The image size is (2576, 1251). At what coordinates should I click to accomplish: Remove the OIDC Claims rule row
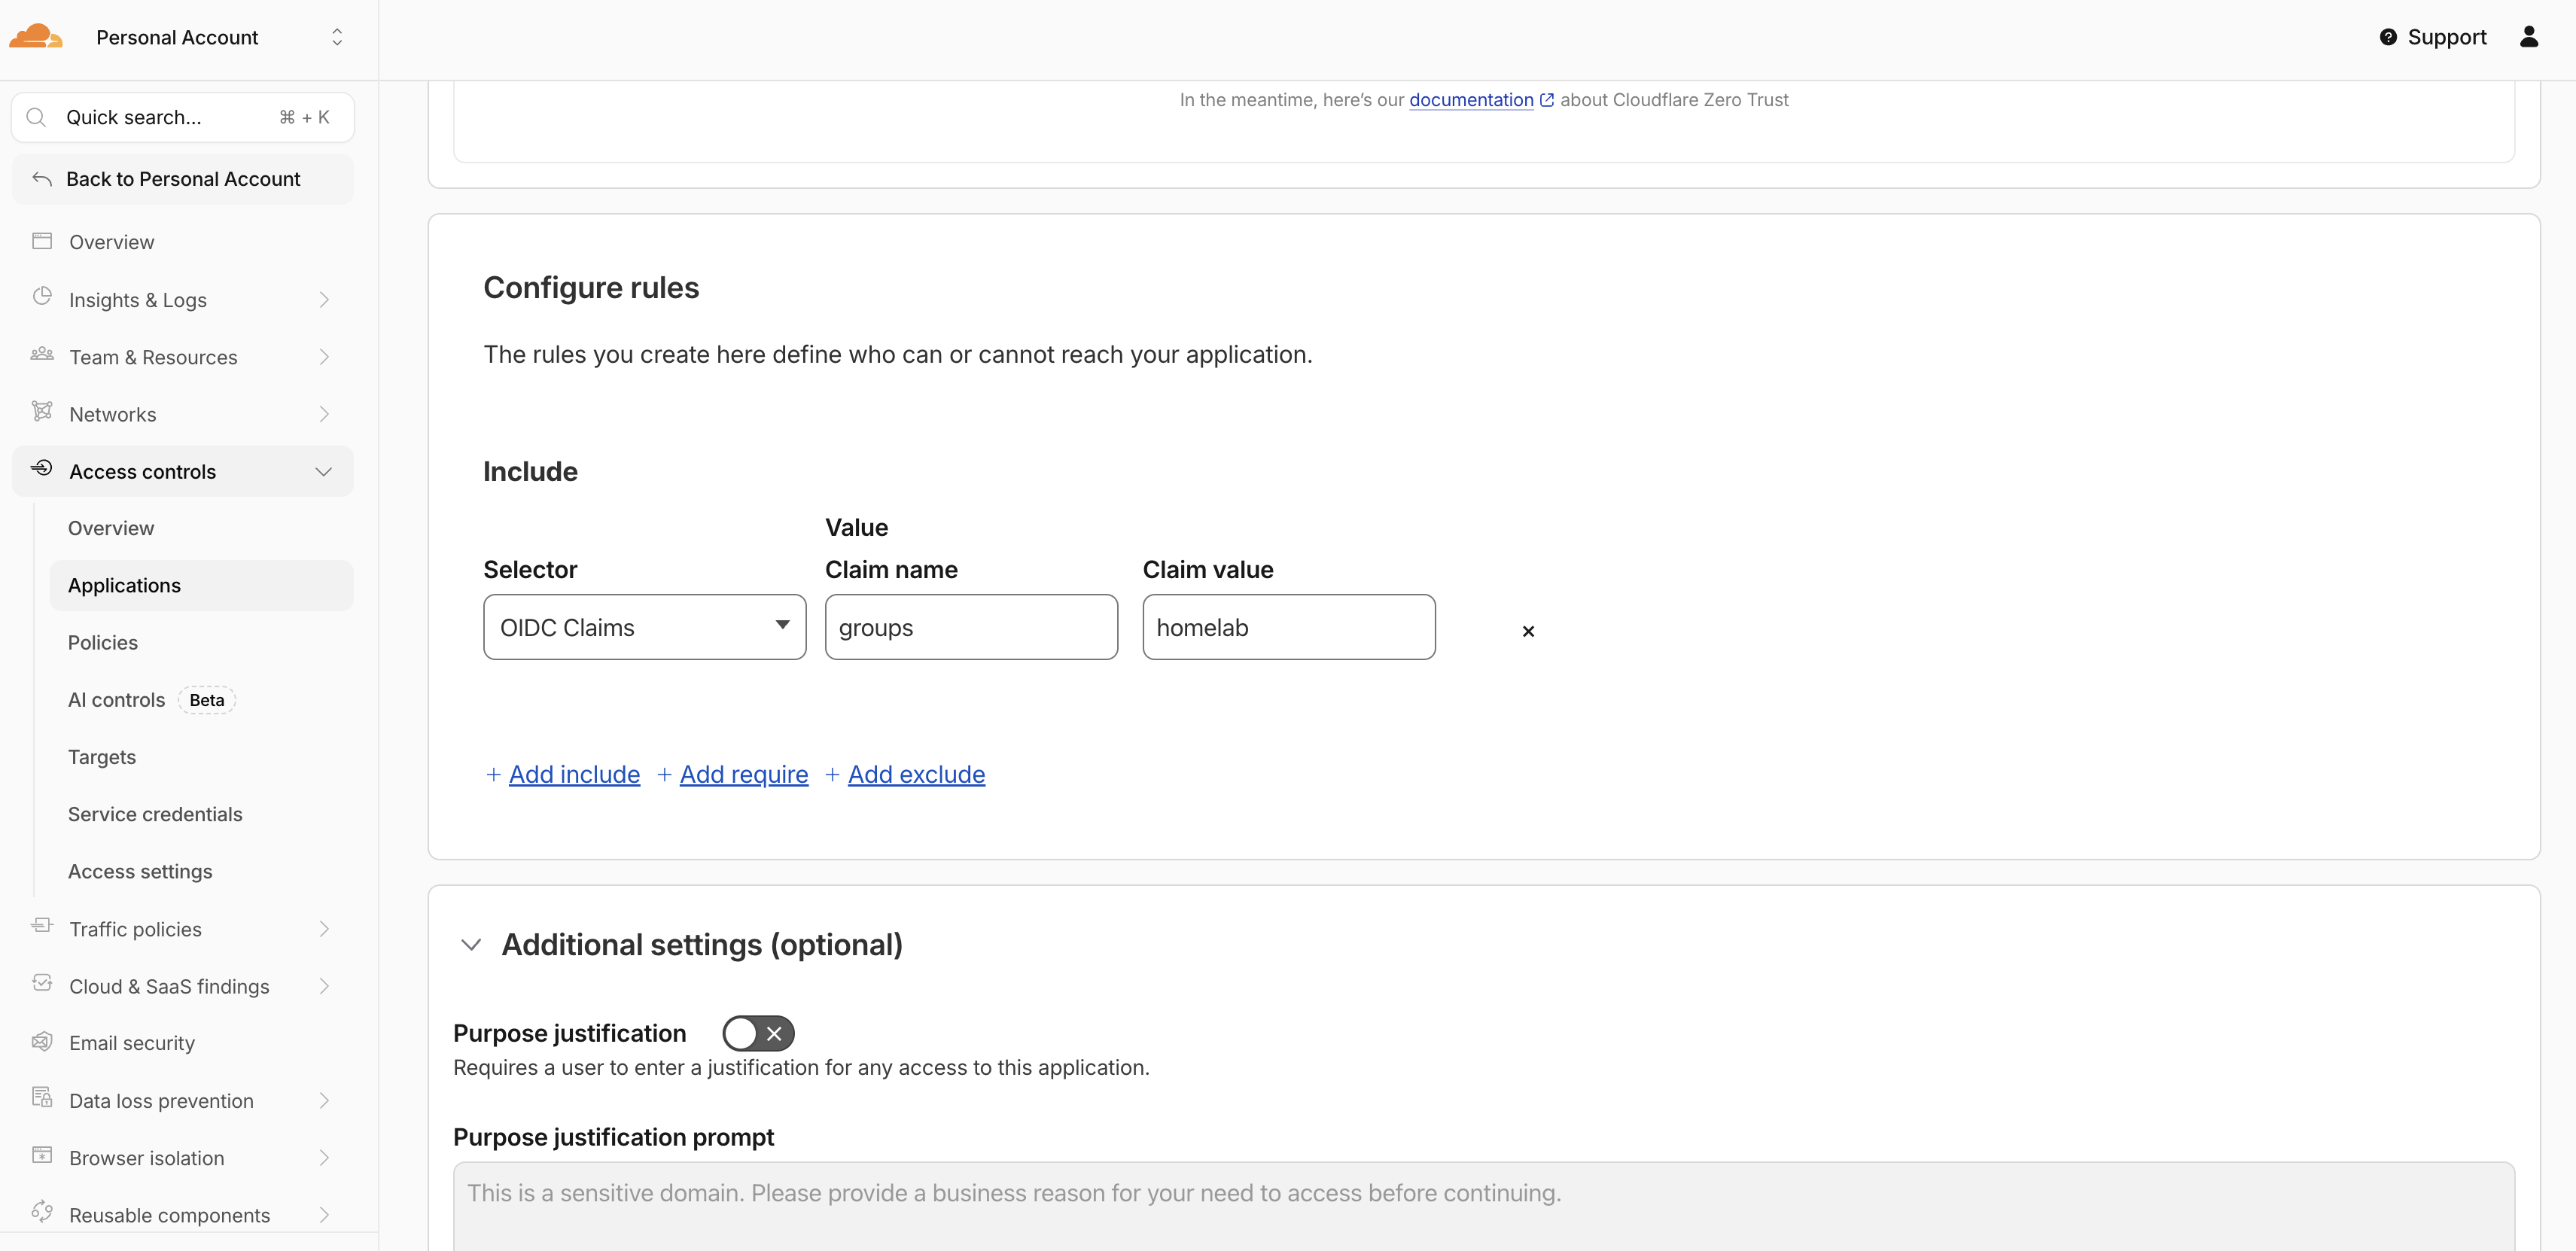point(1528,631)
